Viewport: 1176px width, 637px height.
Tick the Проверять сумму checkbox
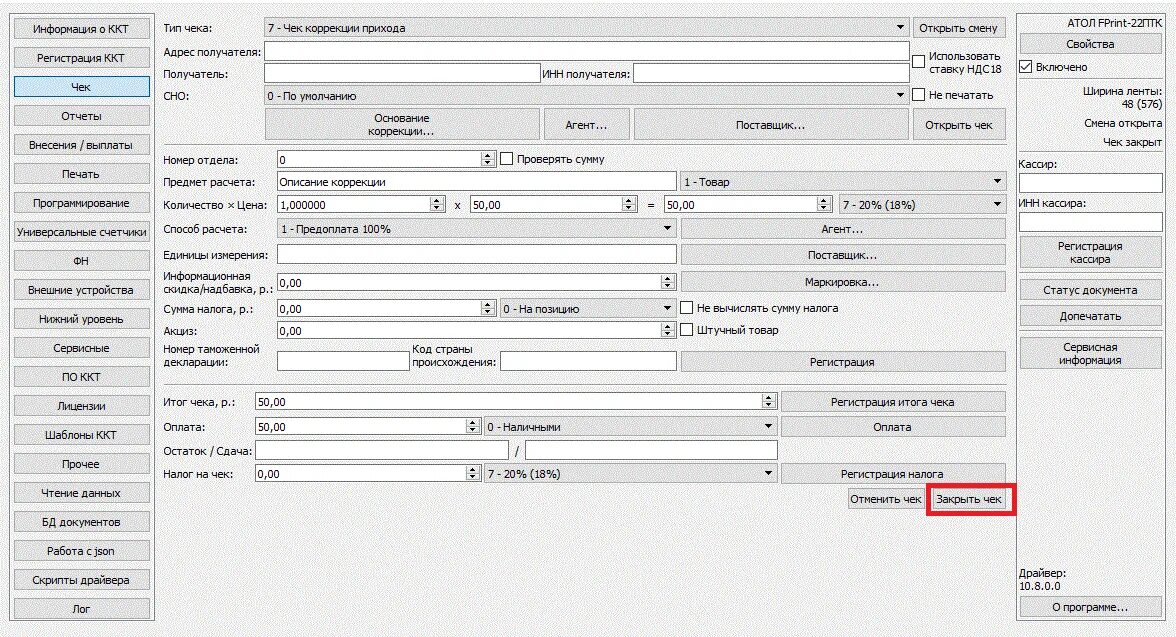coord(506,159)
